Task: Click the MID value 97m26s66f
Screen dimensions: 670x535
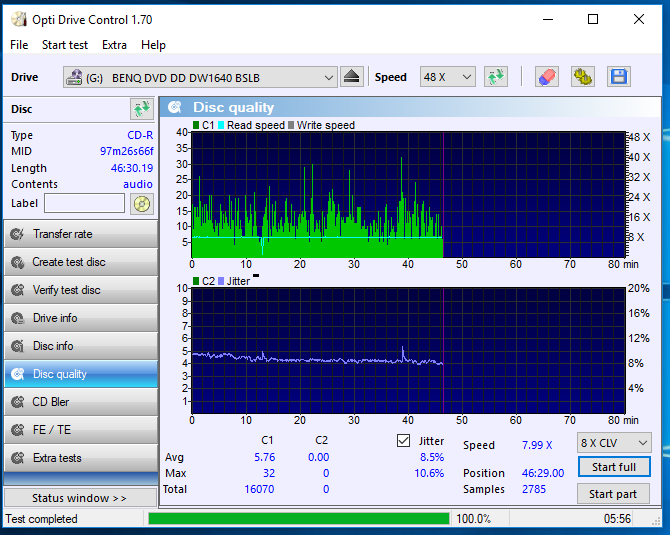Action: tap(126, 151)
